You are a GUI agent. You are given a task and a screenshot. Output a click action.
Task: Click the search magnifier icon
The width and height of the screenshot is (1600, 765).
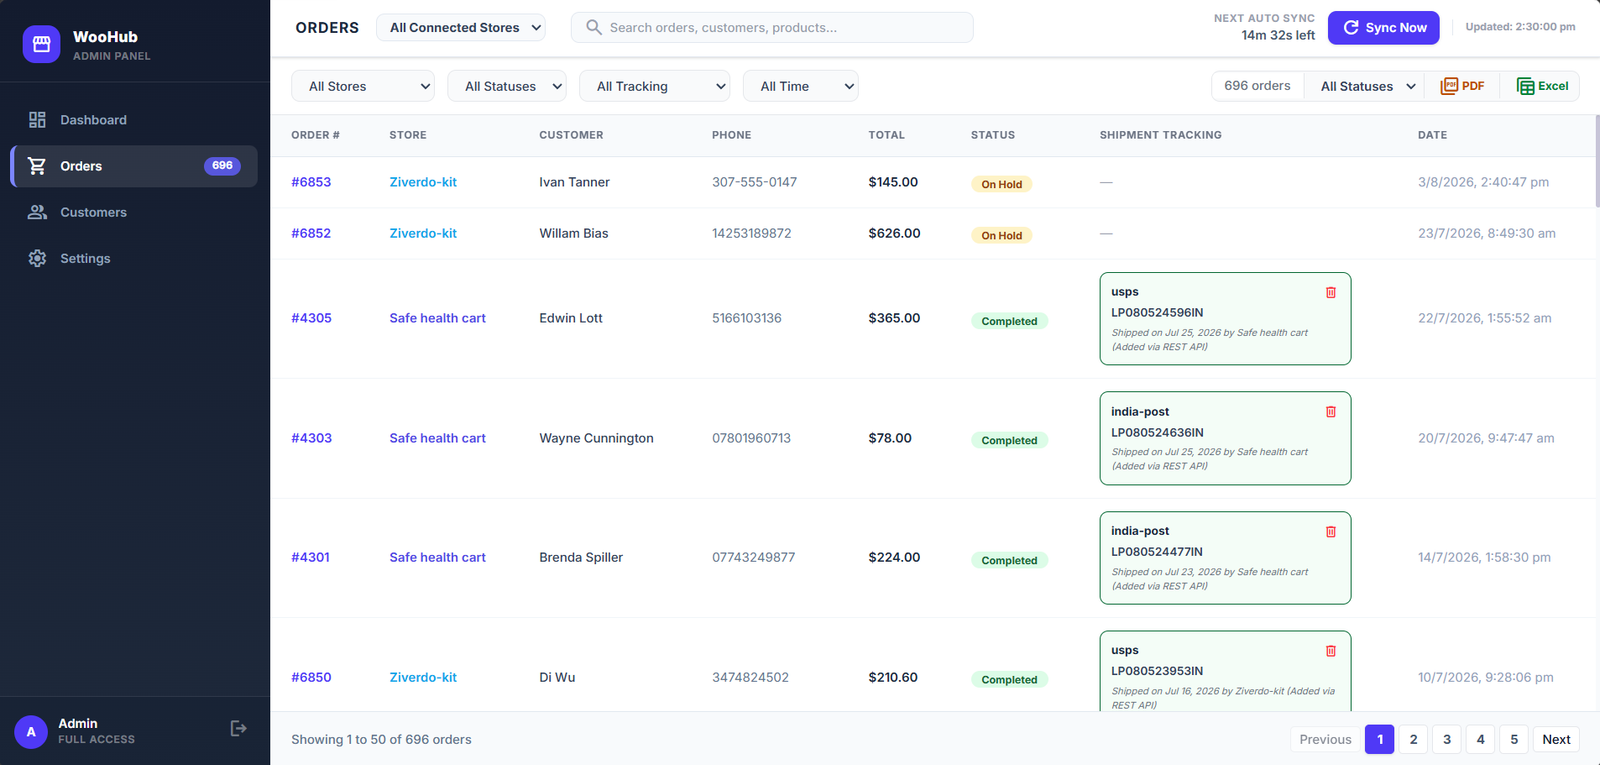(594, 27)
